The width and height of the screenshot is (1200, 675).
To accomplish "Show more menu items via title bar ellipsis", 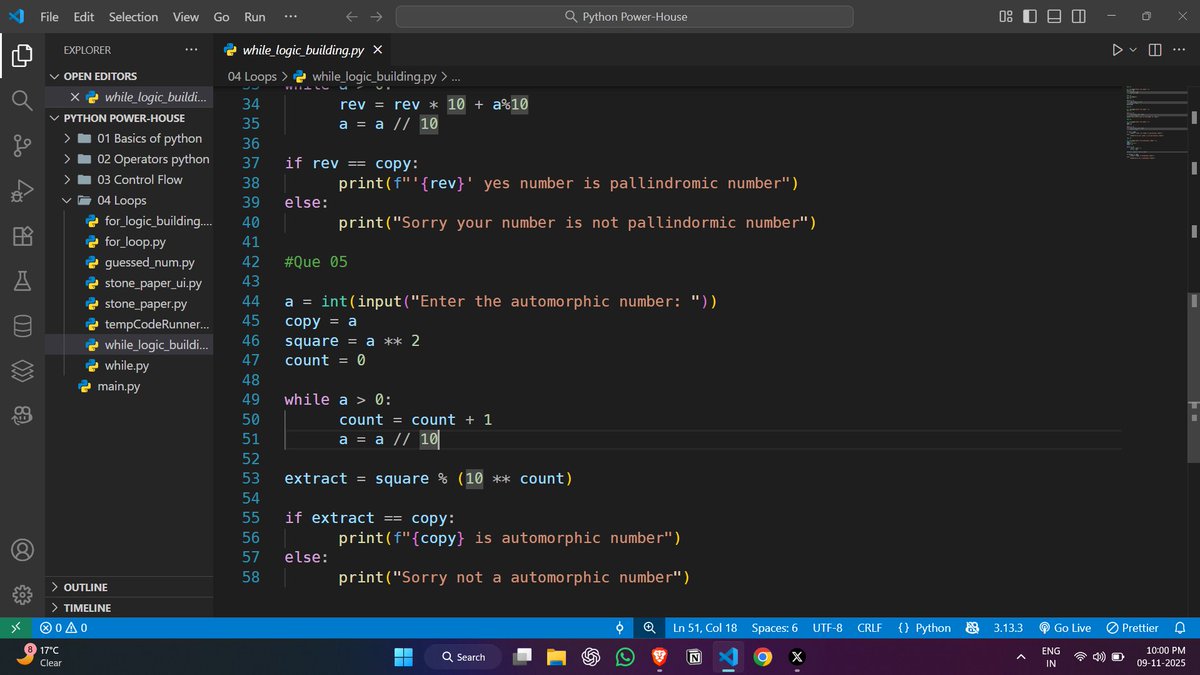I will [290, 17].
